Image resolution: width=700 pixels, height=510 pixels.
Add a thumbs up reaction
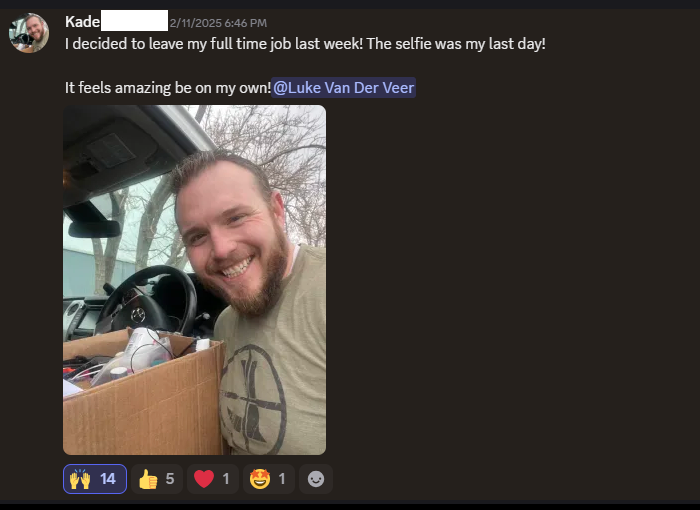tap(157, 479)
